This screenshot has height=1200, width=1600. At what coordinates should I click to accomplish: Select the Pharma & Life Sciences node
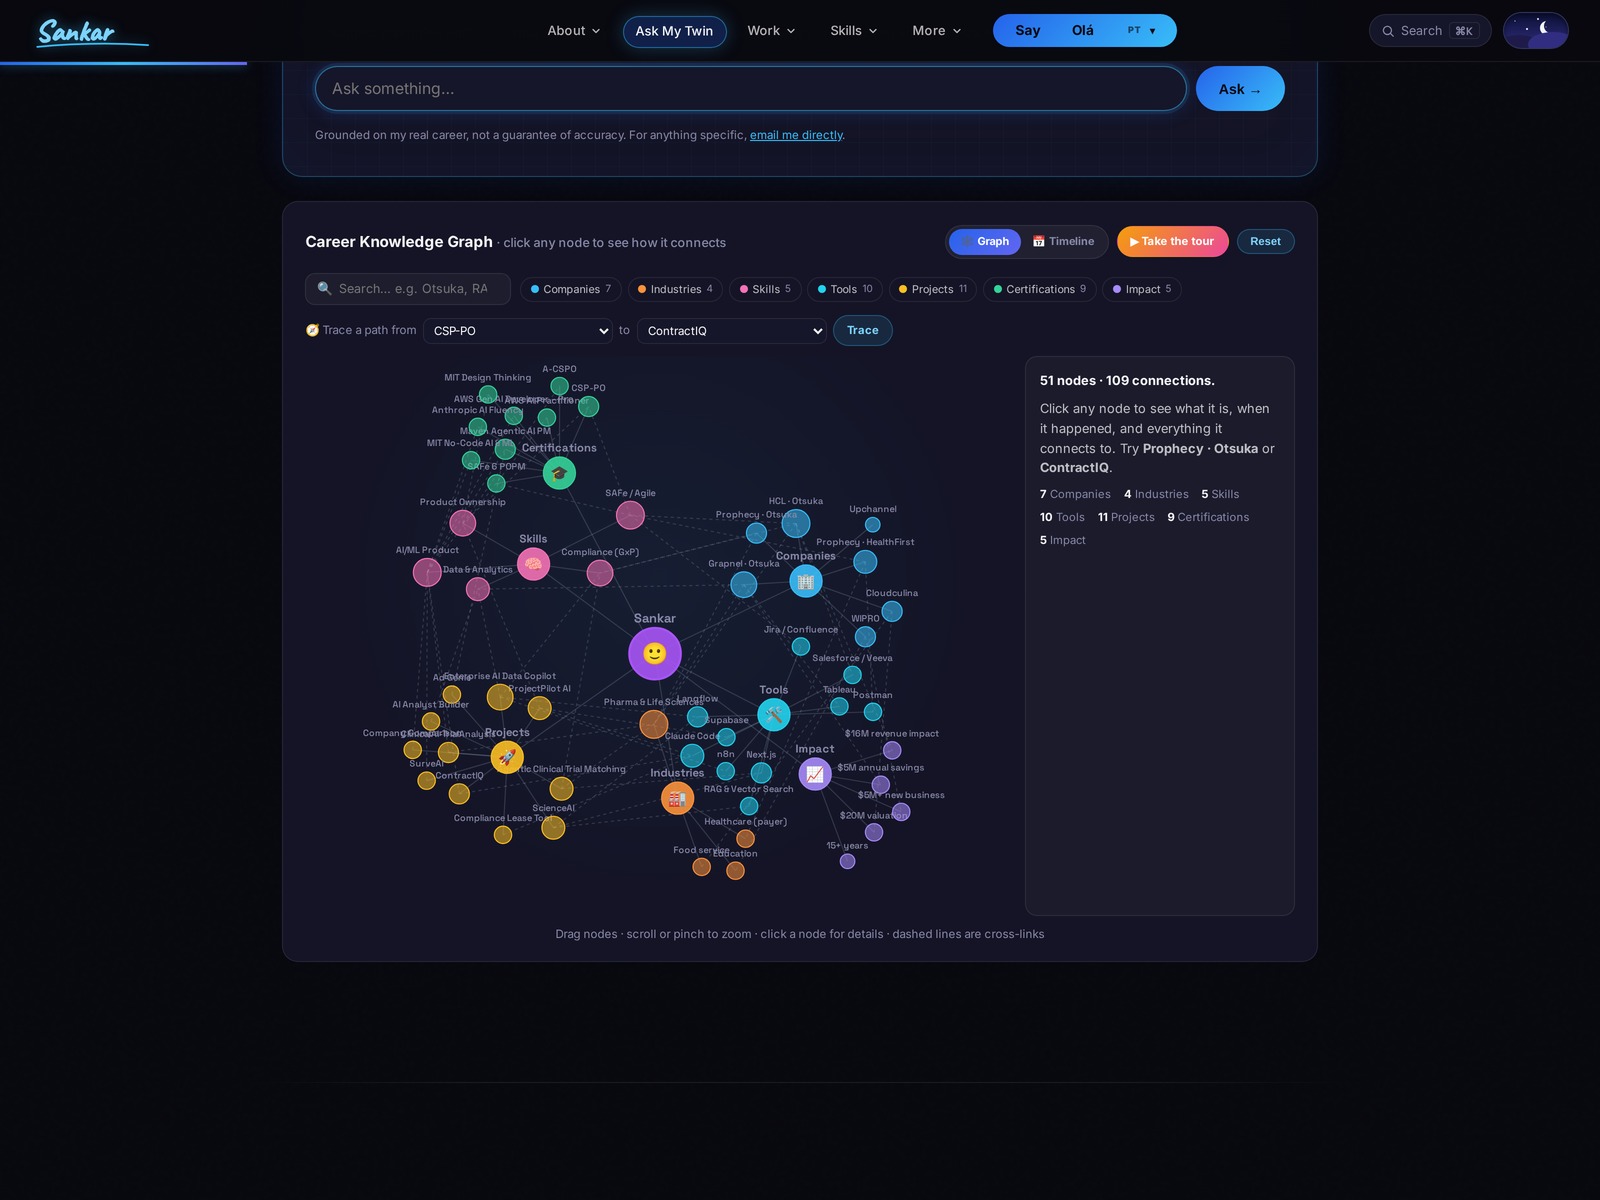pos(653,724)
